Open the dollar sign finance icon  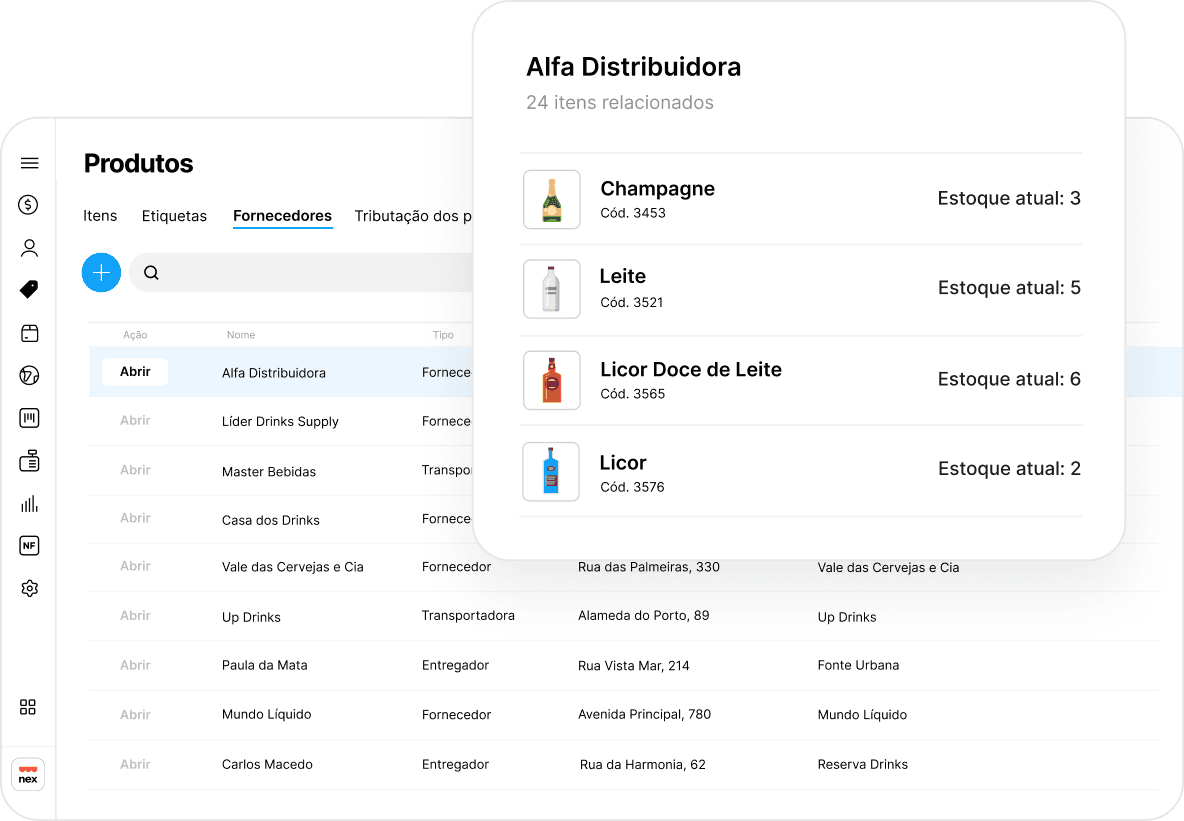coord(29,205)
